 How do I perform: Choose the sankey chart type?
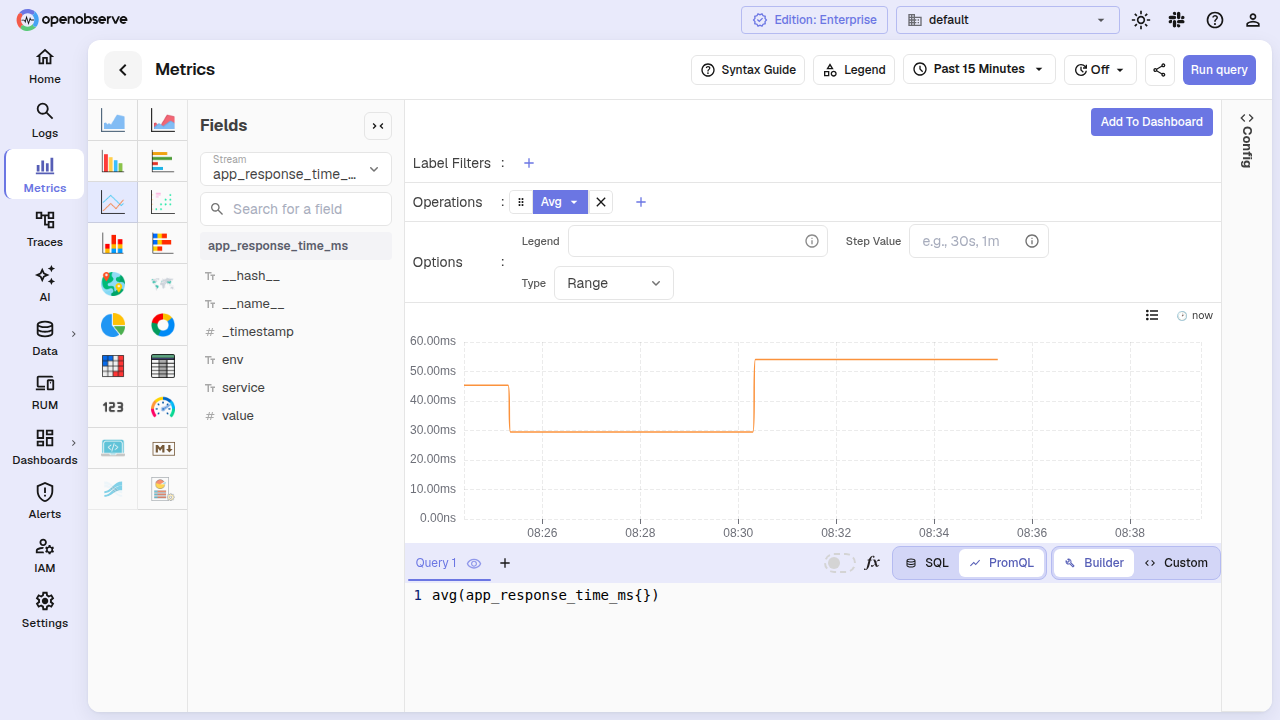[x=113, y=489]
